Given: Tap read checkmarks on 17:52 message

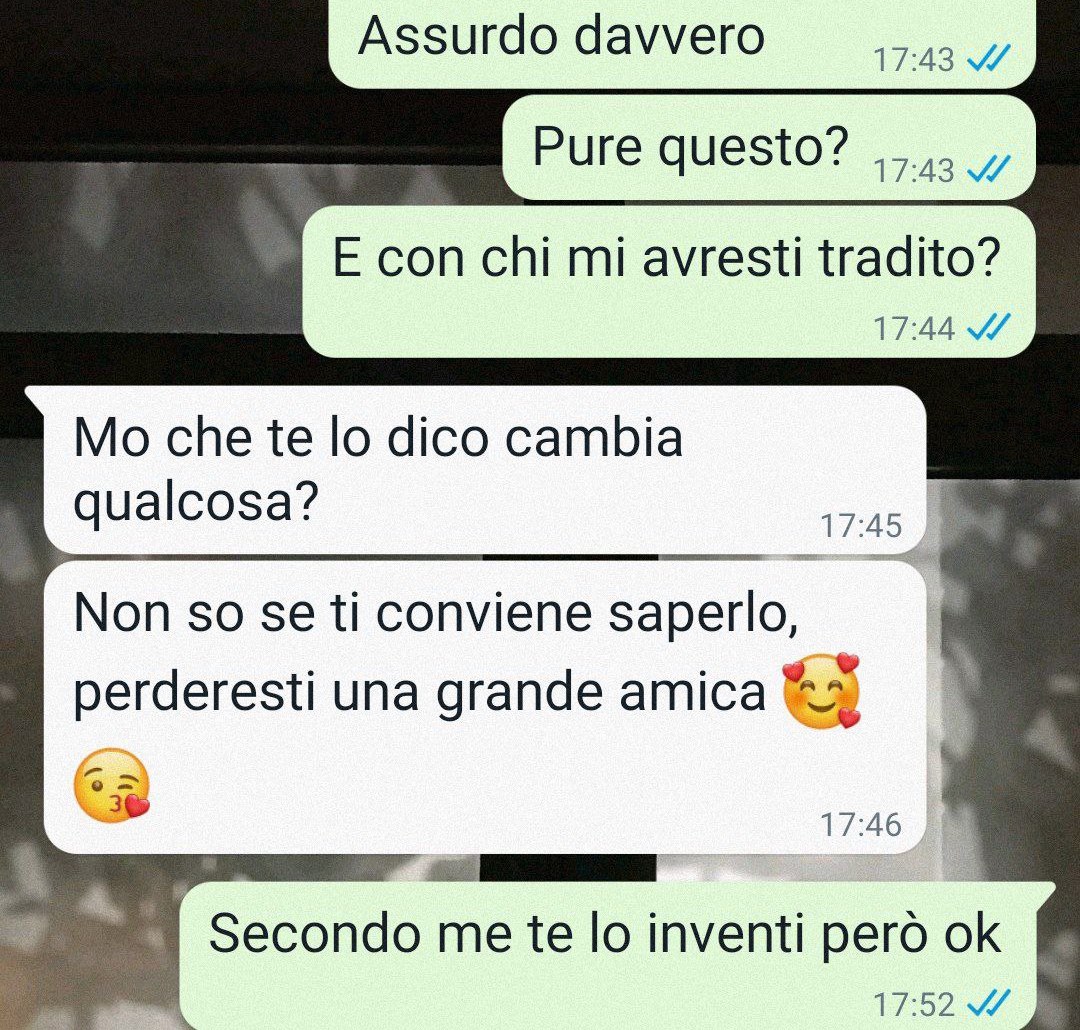Looking at the screenshot, I should [x=989, y=1004].
